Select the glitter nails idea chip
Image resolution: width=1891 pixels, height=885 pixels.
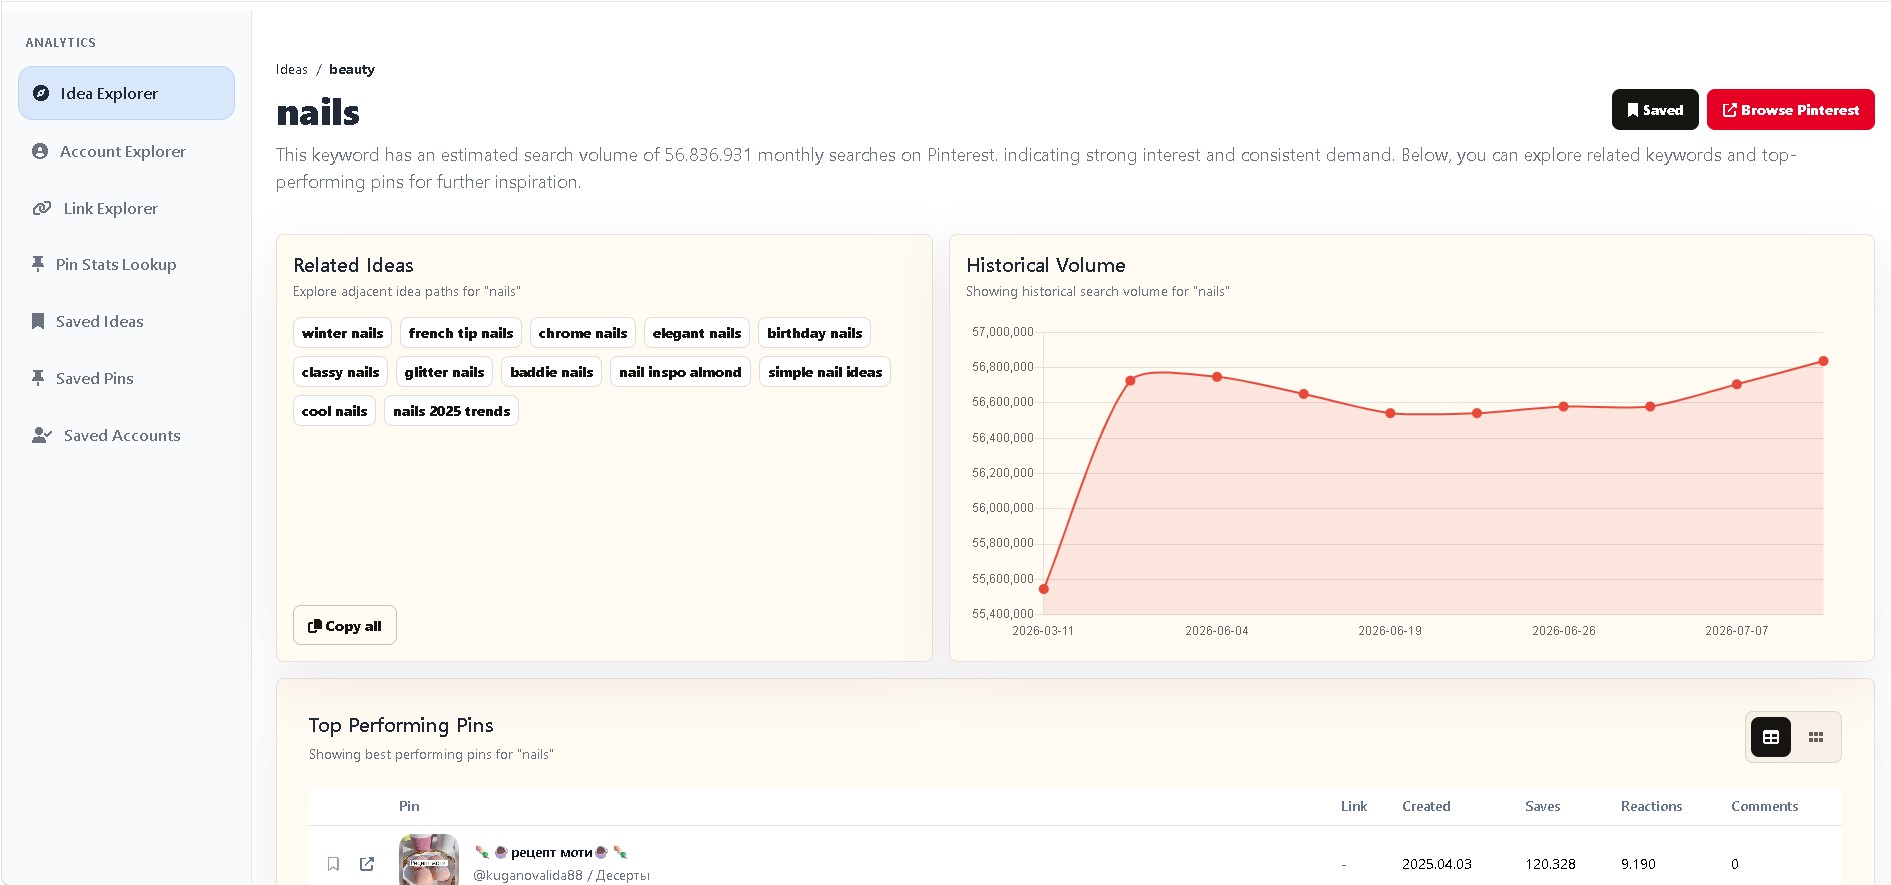tap(444, 372)
